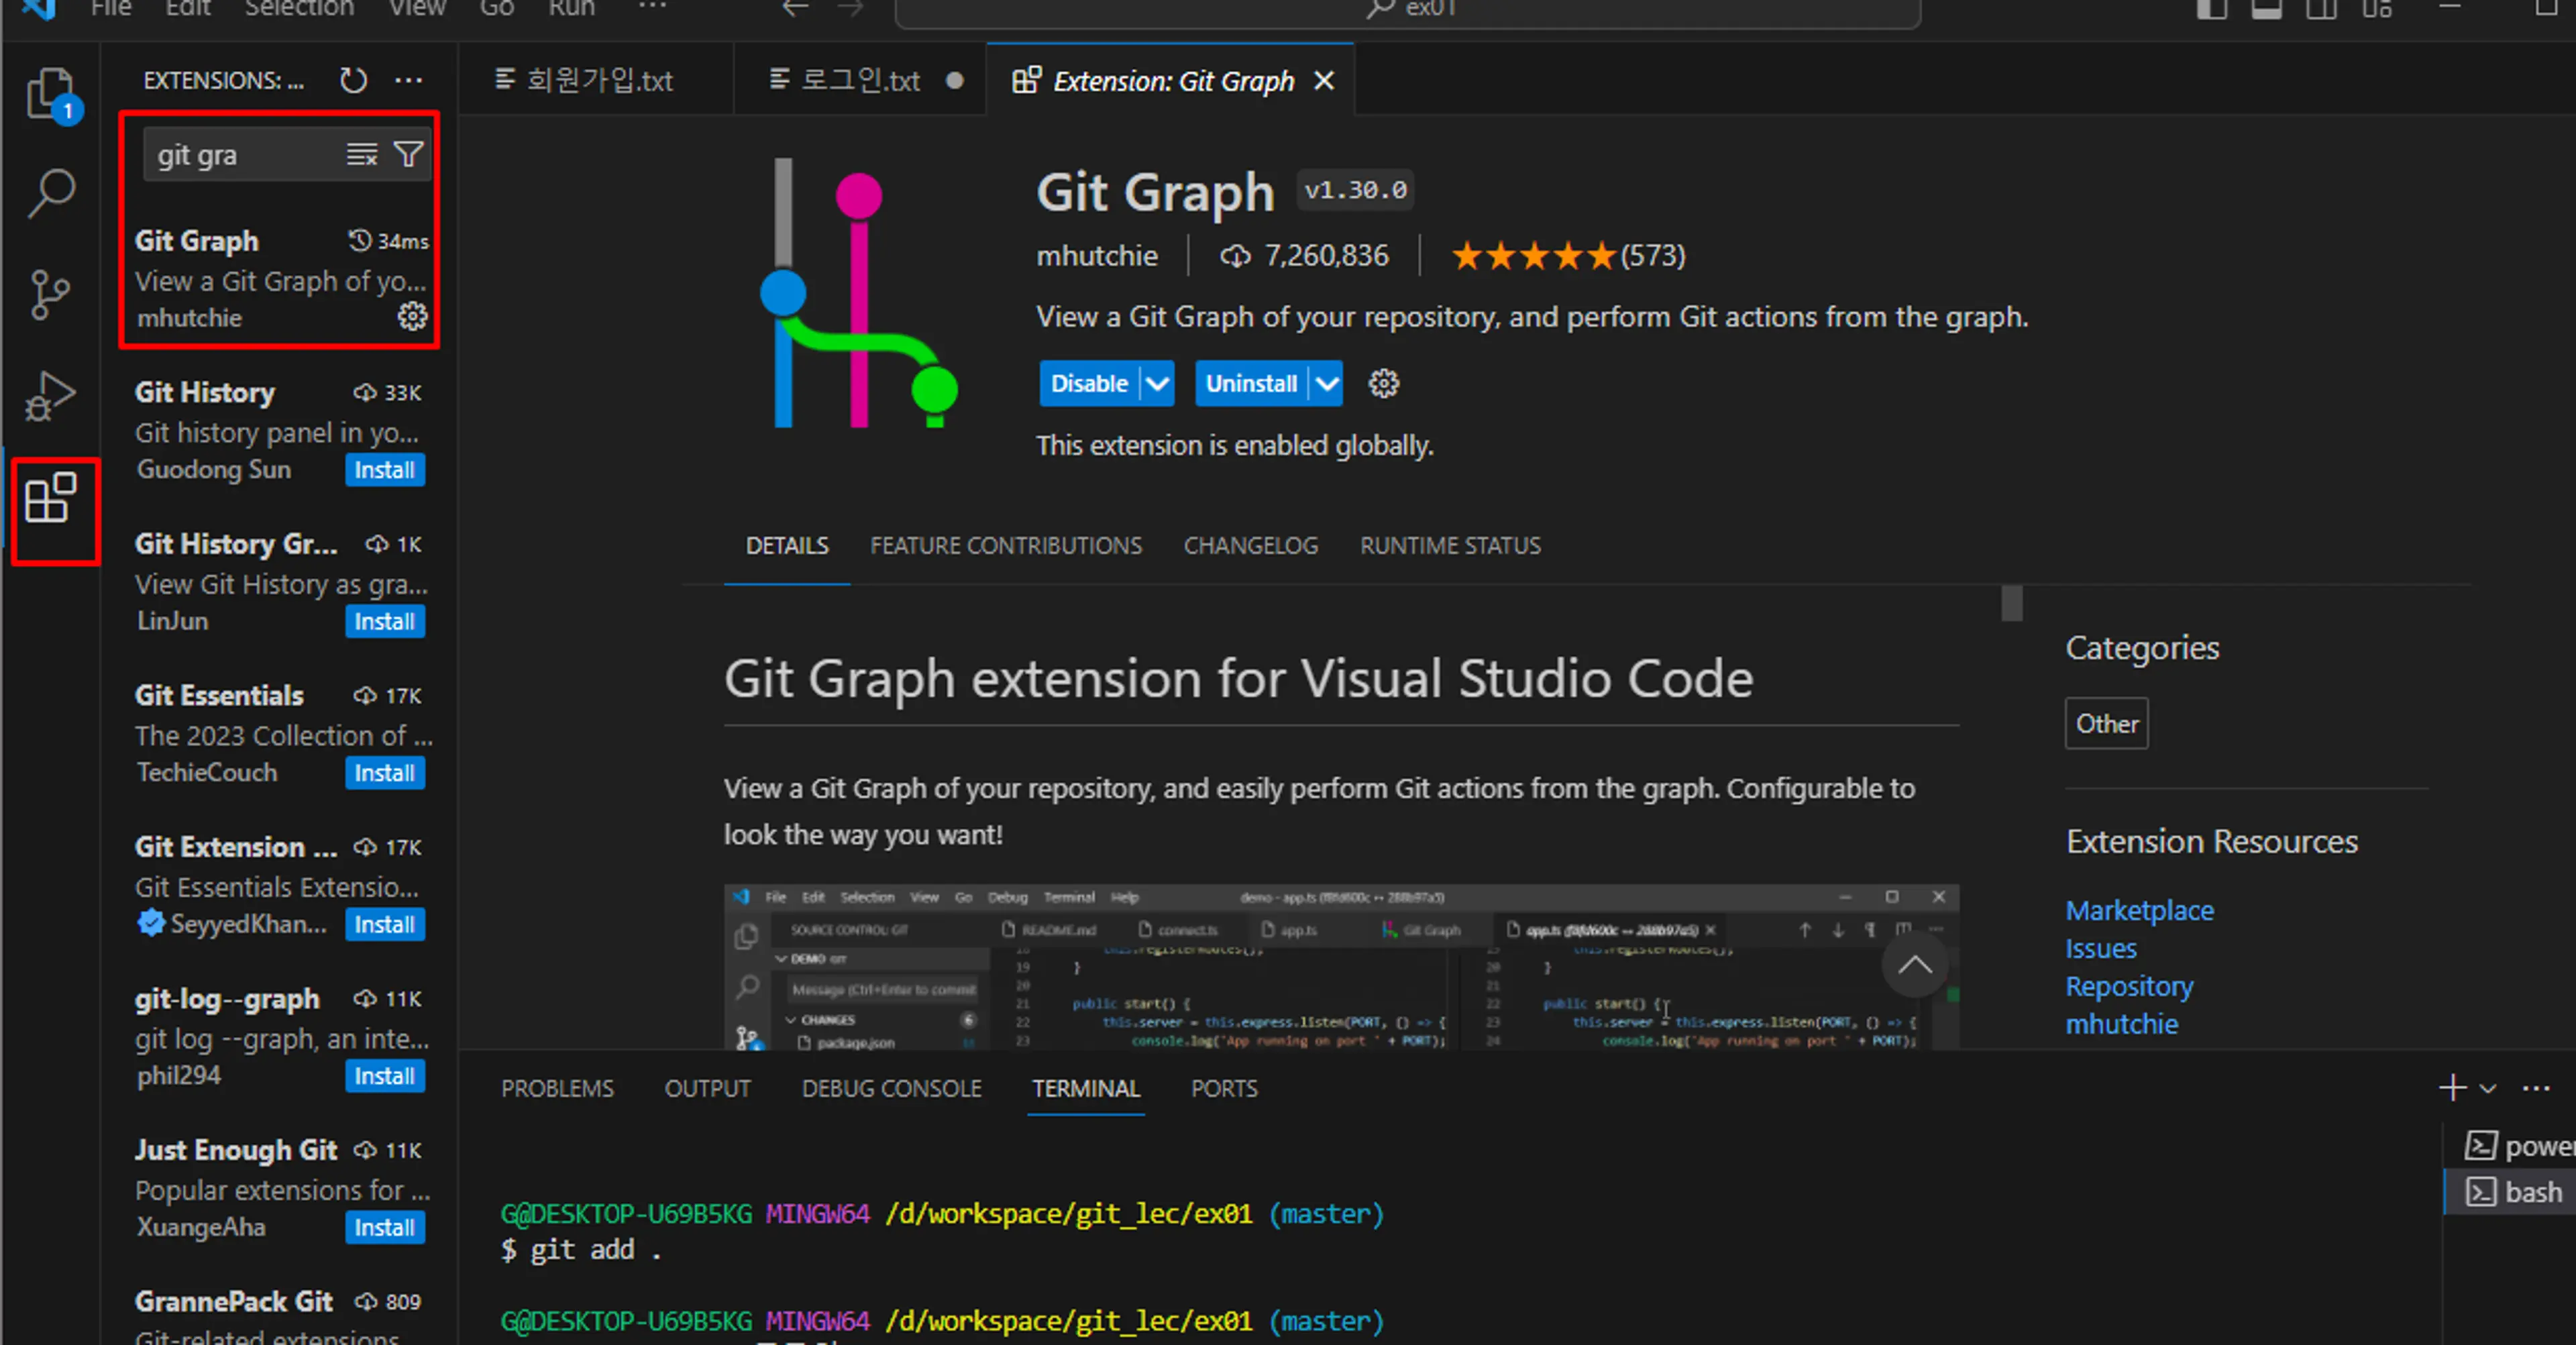Open the Search view in activity bar

point(50,193)
